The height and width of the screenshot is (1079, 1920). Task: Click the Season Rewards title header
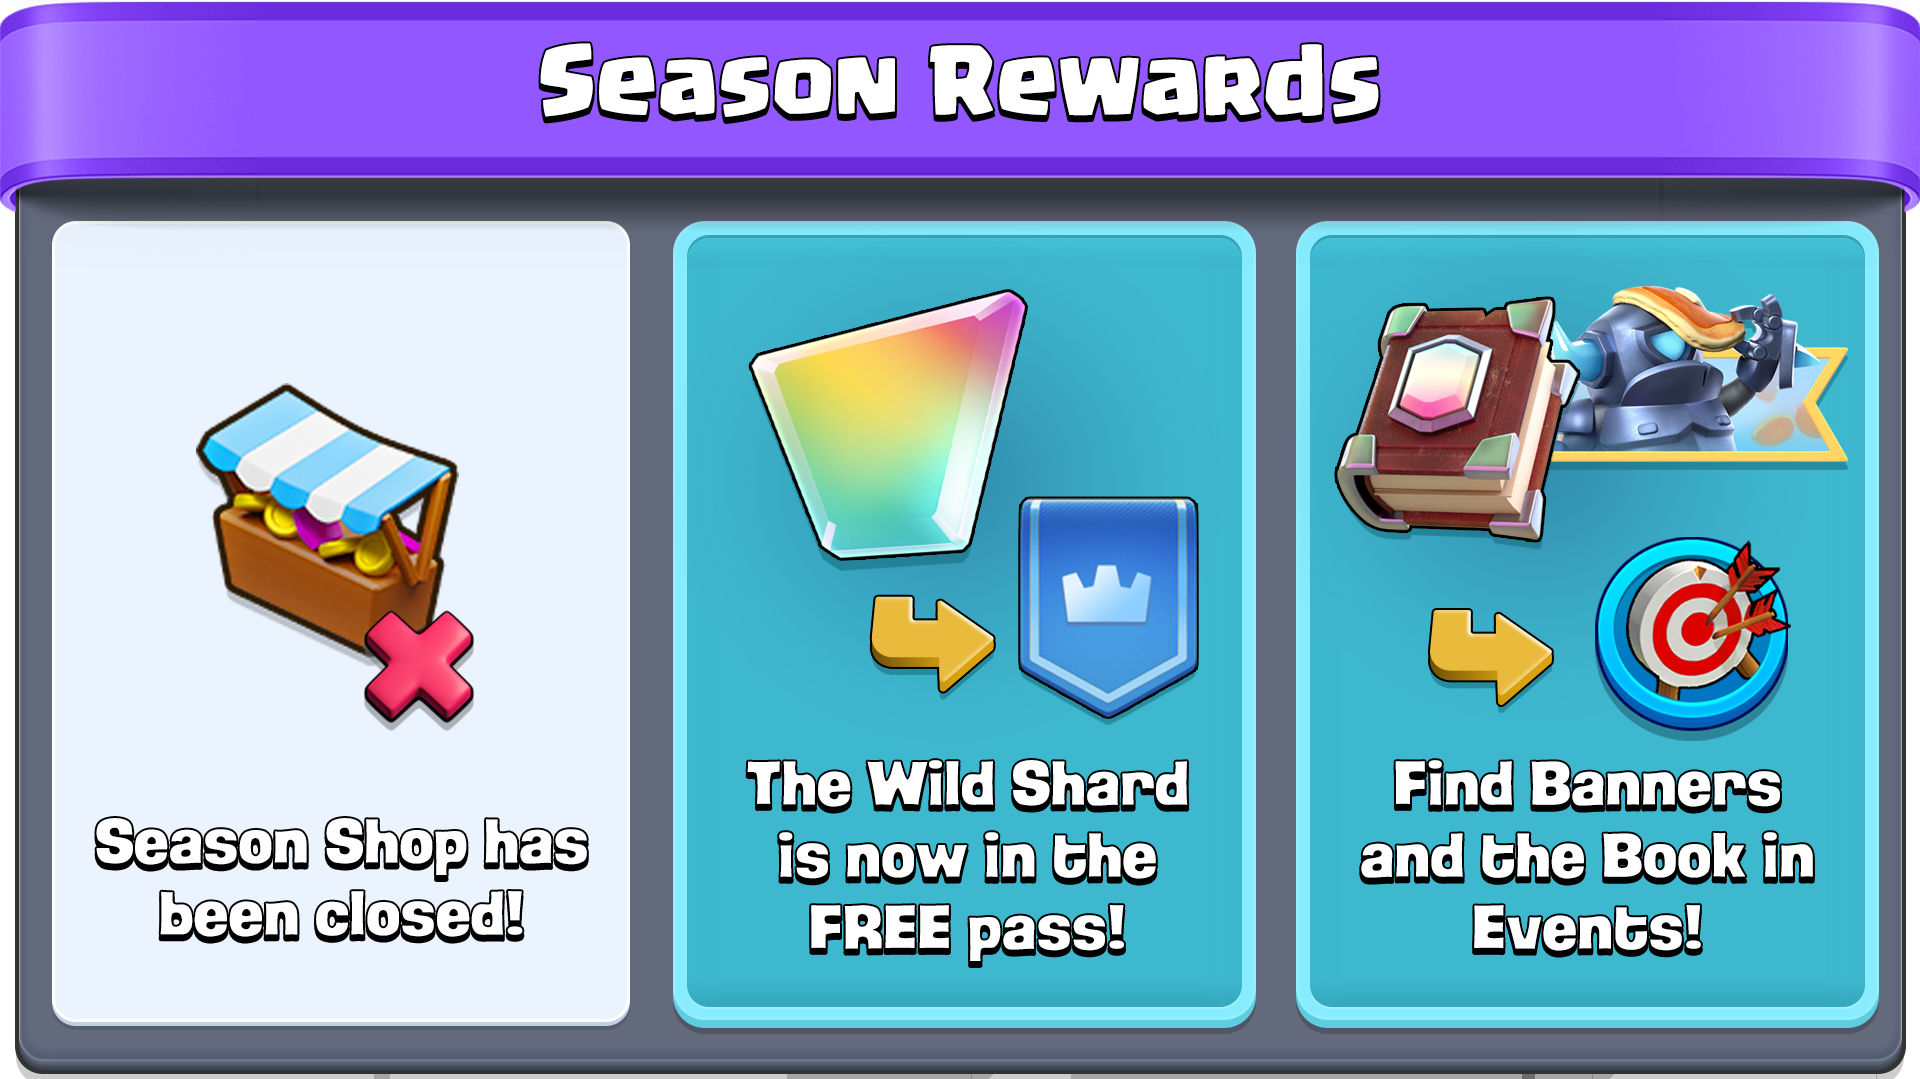960,83
